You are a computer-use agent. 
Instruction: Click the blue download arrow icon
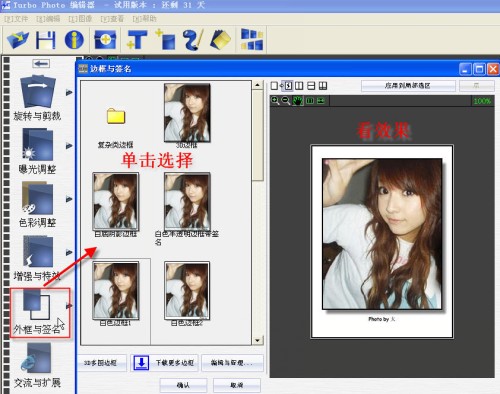(x=141, y=363)
